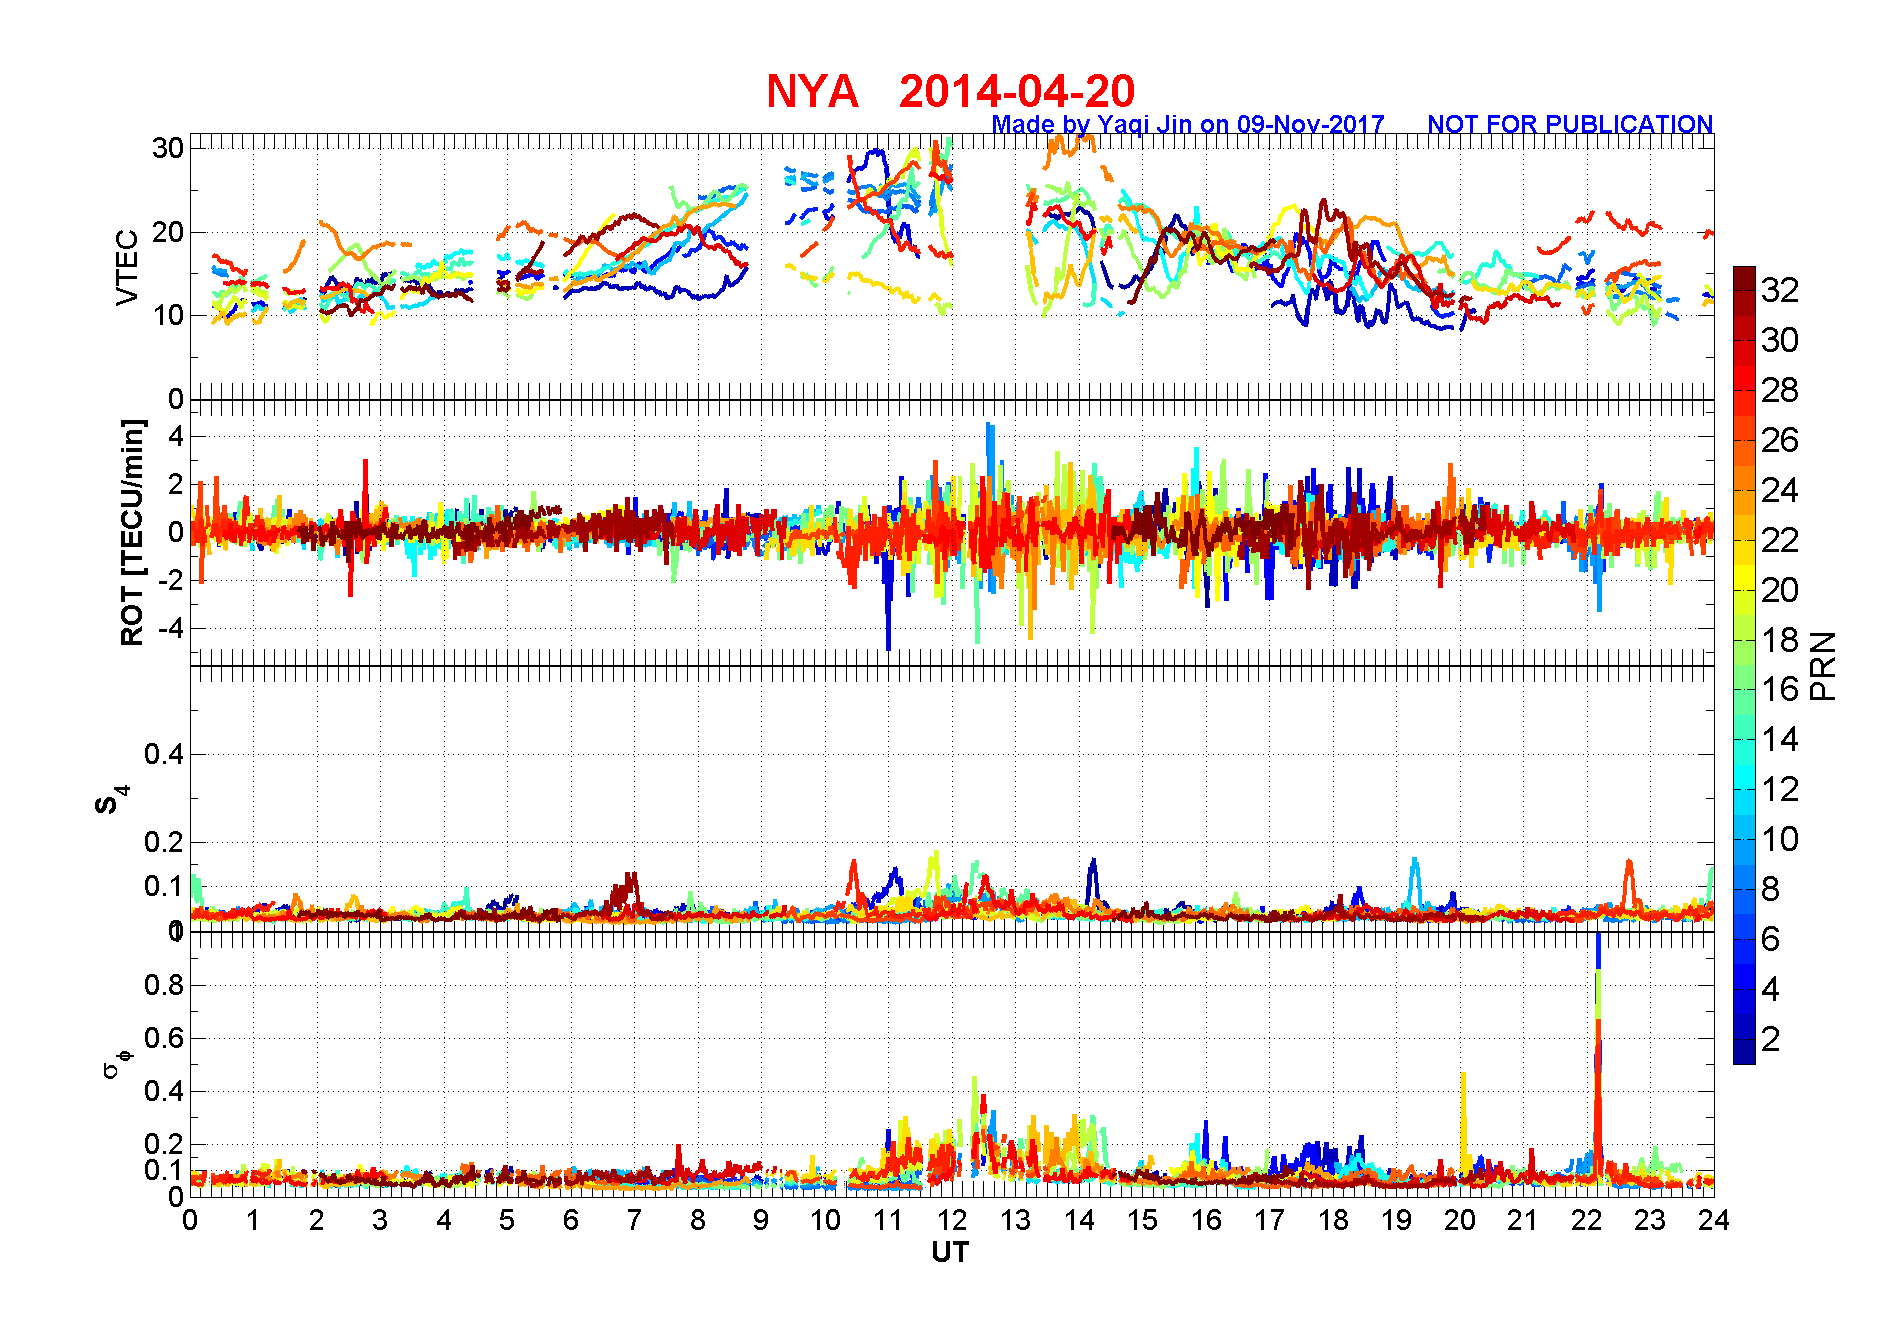Click the PRN colorbar tick label "6"
Image resolution: width=1904 pixels, height=1330 pixels.
1771,939
